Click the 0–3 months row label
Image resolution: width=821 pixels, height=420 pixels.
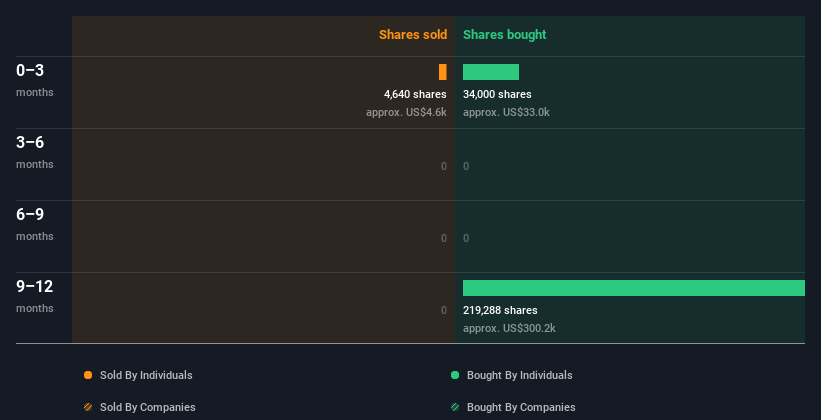tap(35, 80)
